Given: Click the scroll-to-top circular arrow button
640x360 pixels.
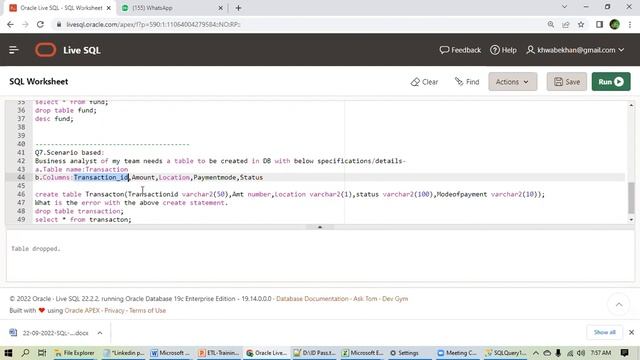Looking at the screenshot, I should point(619,304).
